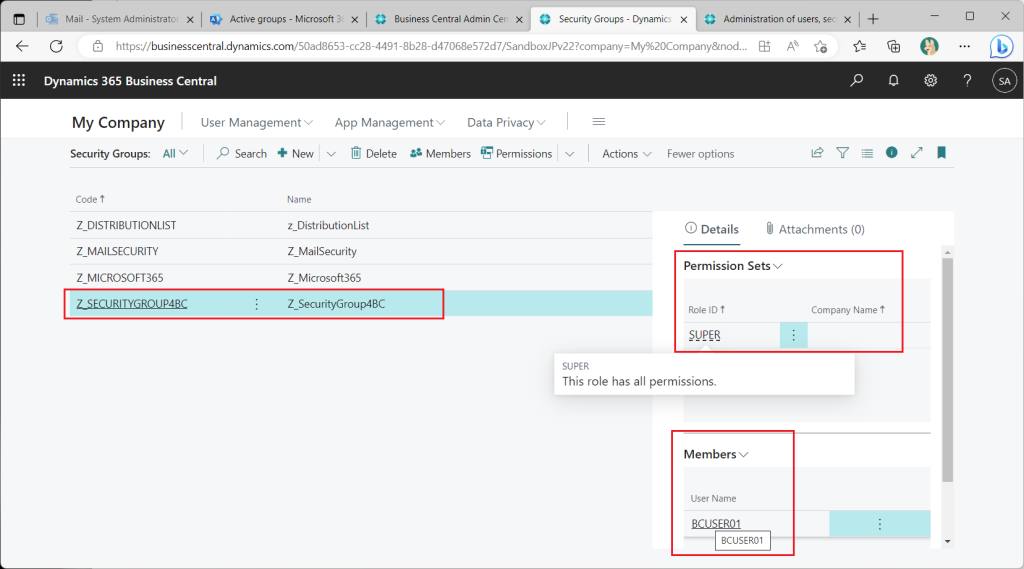
Task: Click the browser address bar URL
Action: (x=431, y=46)
